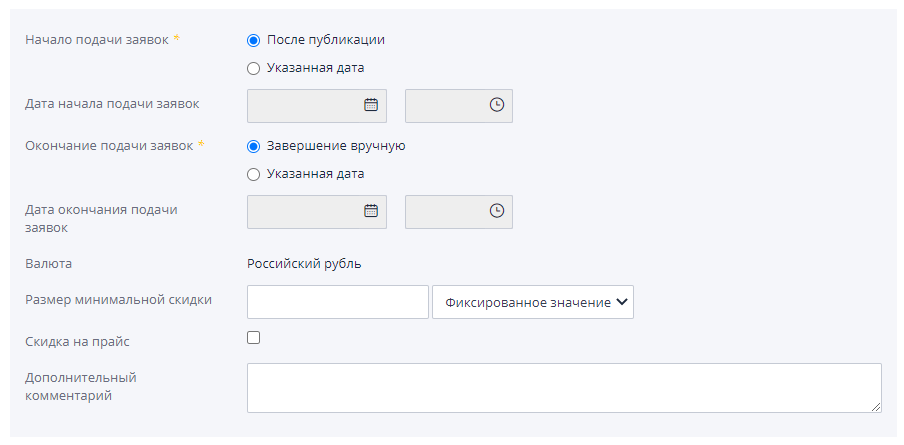Click the start date text field
Image resolution: width=904 pixels, height=445 pixels.
pyautogui.click(x=304, y=105)
